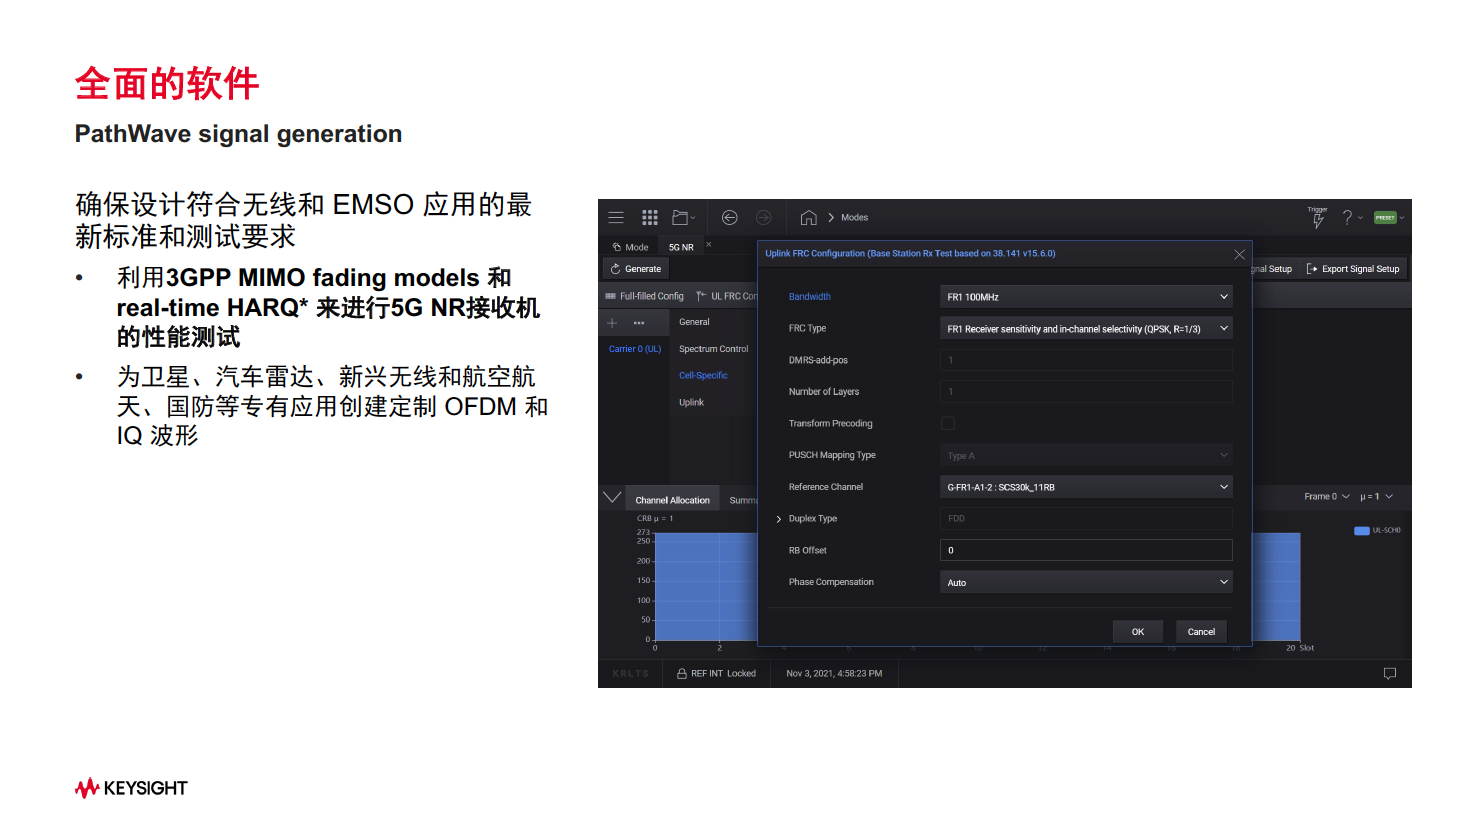Click the RB Offset input field

click(1085, 550)
